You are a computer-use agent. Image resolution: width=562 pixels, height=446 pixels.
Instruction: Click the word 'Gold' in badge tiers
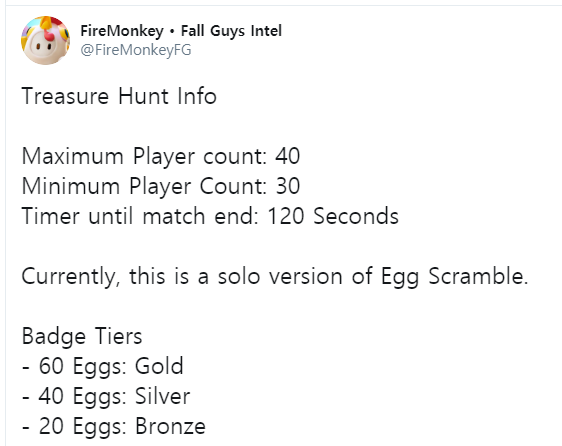coord(159,366)
